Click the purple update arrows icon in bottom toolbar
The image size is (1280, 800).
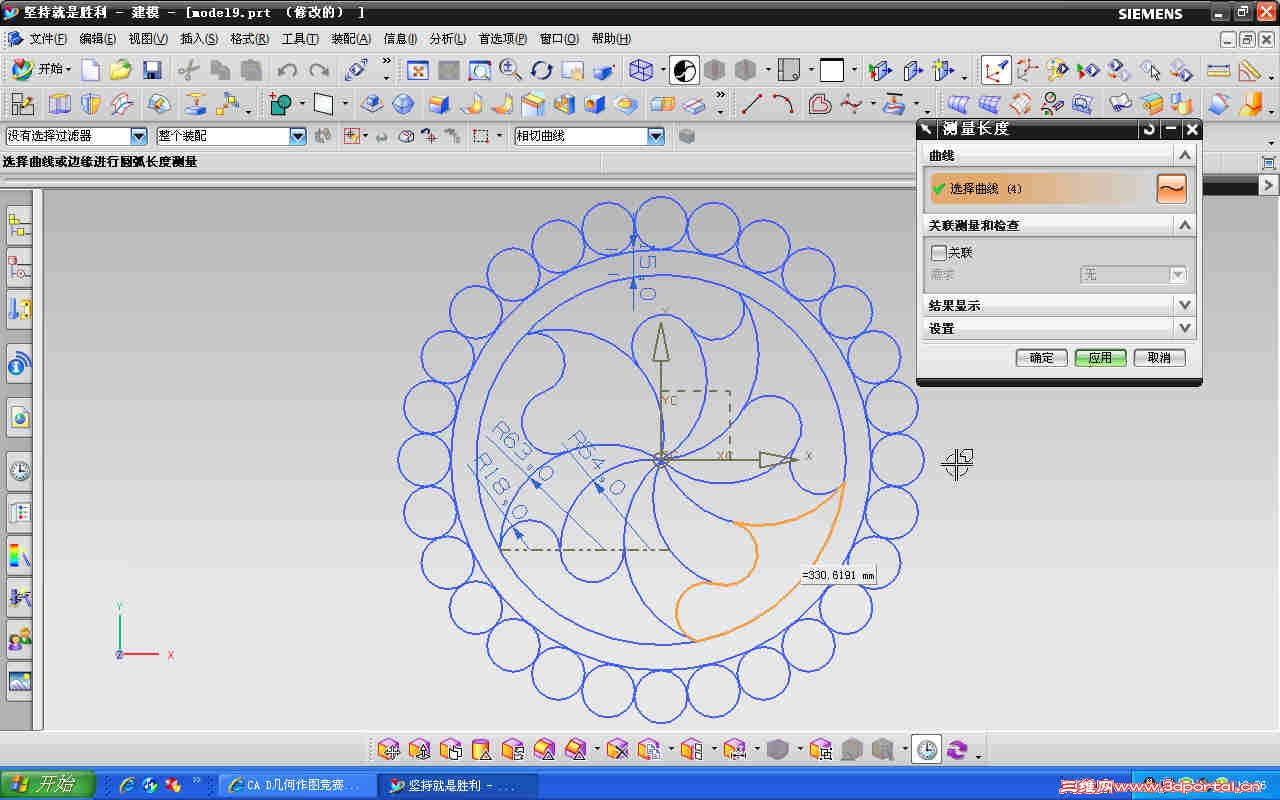(x=958, y=749)
